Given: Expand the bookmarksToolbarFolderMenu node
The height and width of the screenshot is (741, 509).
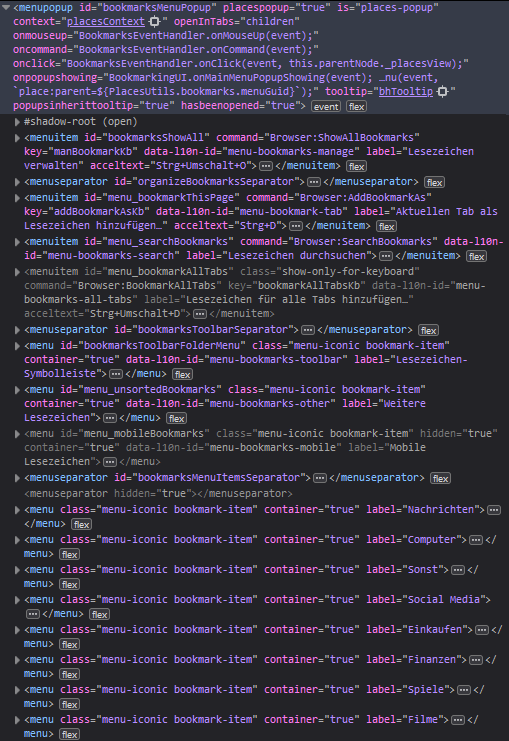Looking at the screenshot, I should point(17,346).
